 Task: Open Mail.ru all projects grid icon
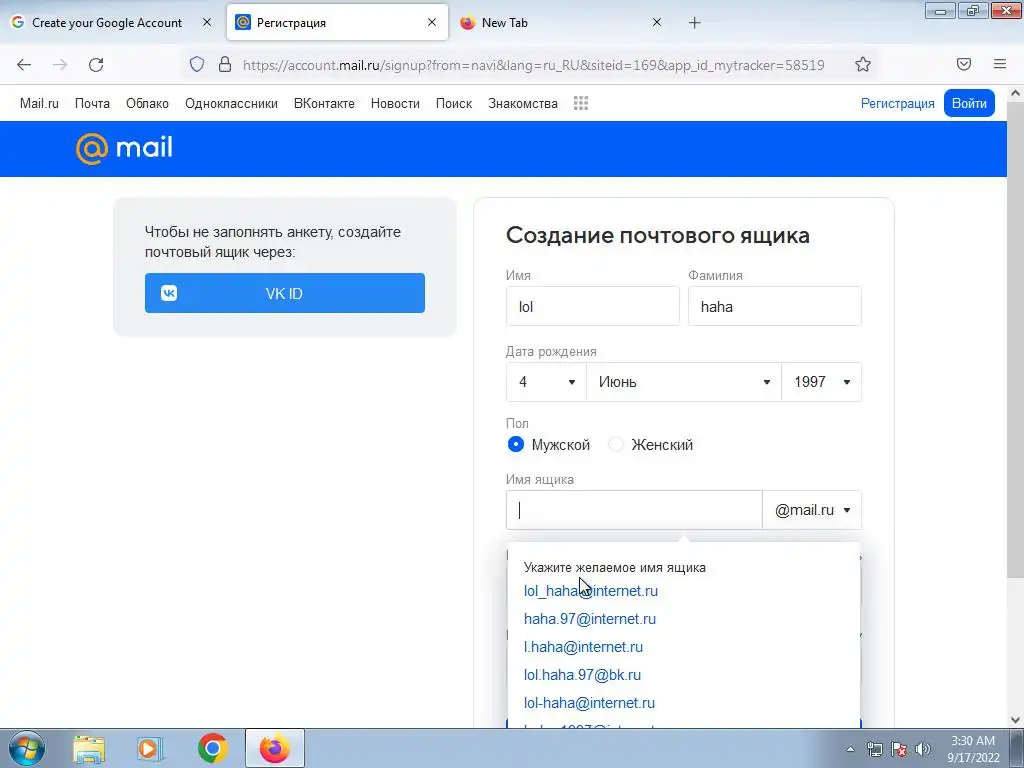(x=581, y=103)
